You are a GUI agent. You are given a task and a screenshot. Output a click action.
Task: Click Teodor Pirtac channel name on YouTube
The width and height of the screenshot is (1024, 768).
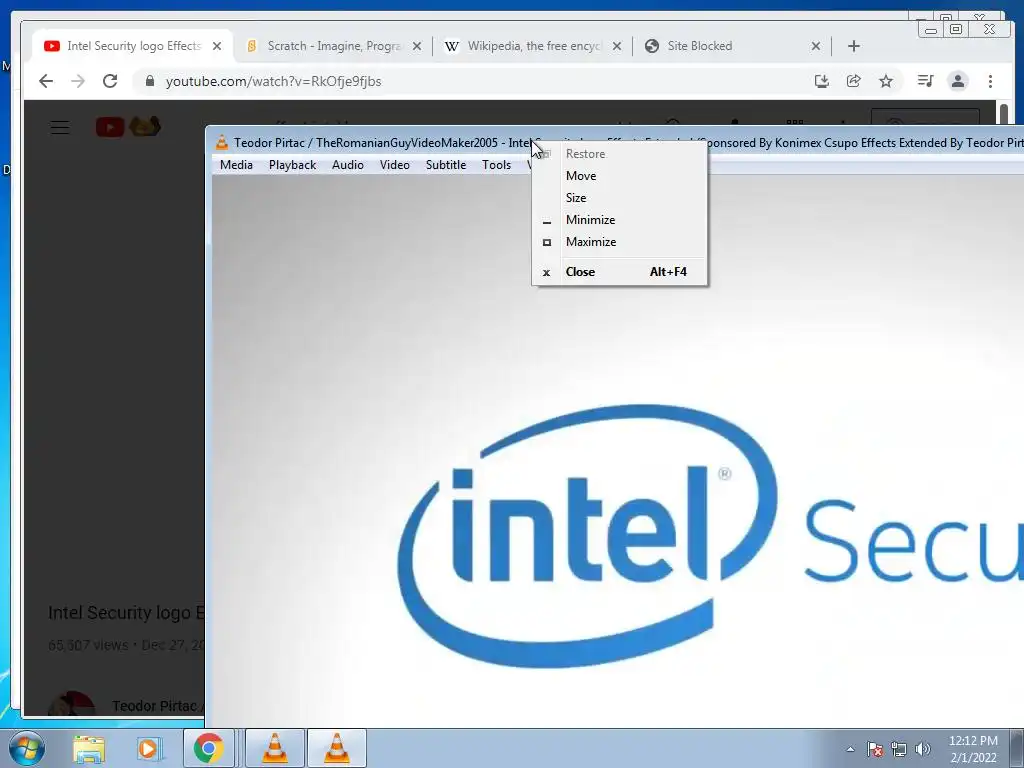tap(157, 706)
